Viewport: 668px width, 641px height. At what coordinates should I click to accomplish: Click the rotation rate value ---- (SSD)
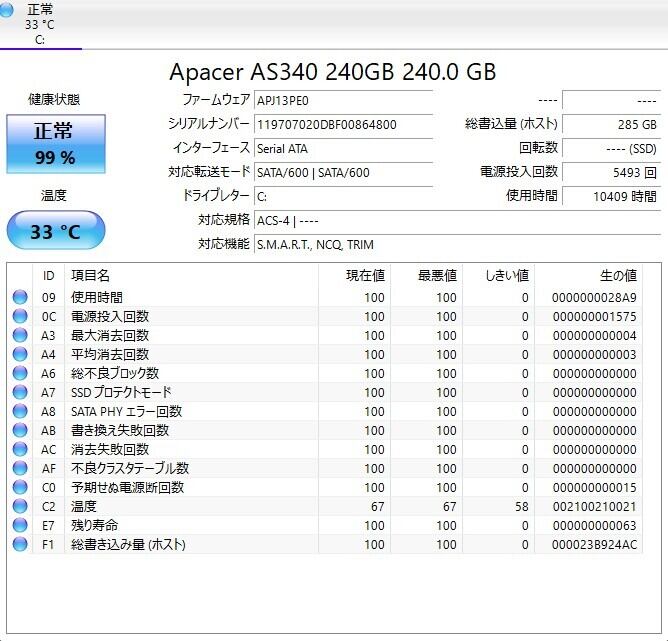point(611,148)
